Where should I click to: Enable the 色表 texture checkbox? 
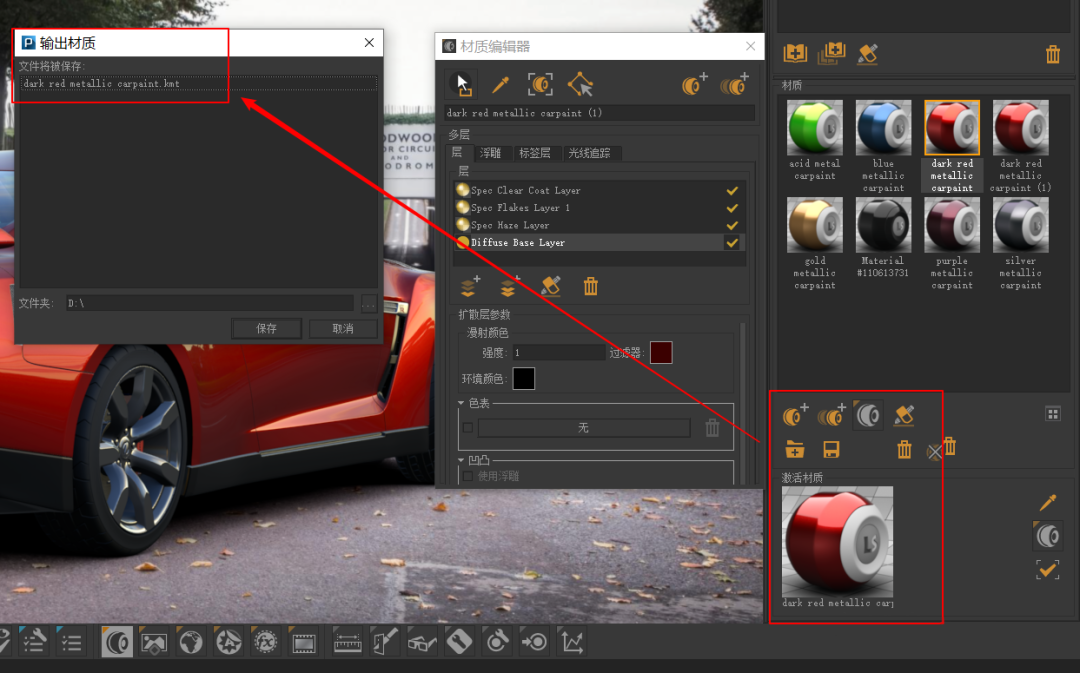468,428
